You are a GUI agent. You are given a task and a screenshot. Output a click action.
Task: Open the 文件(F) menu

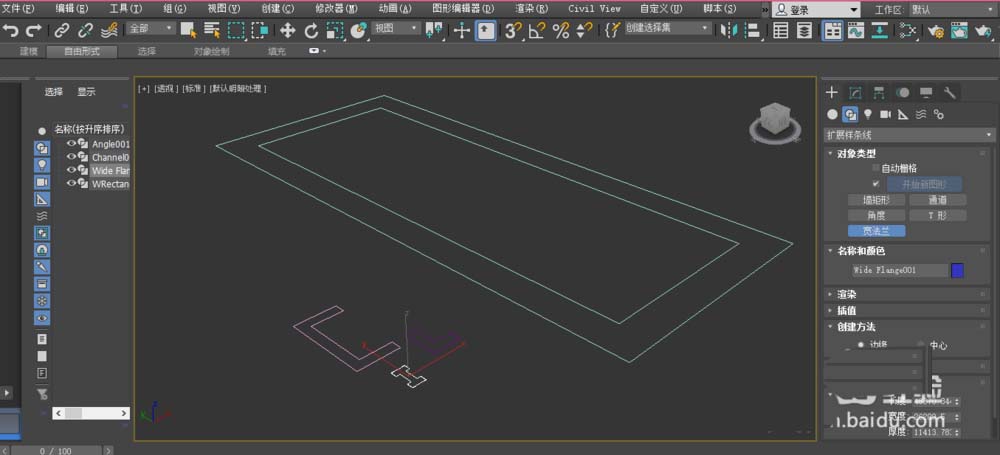[x=18, y=9]
